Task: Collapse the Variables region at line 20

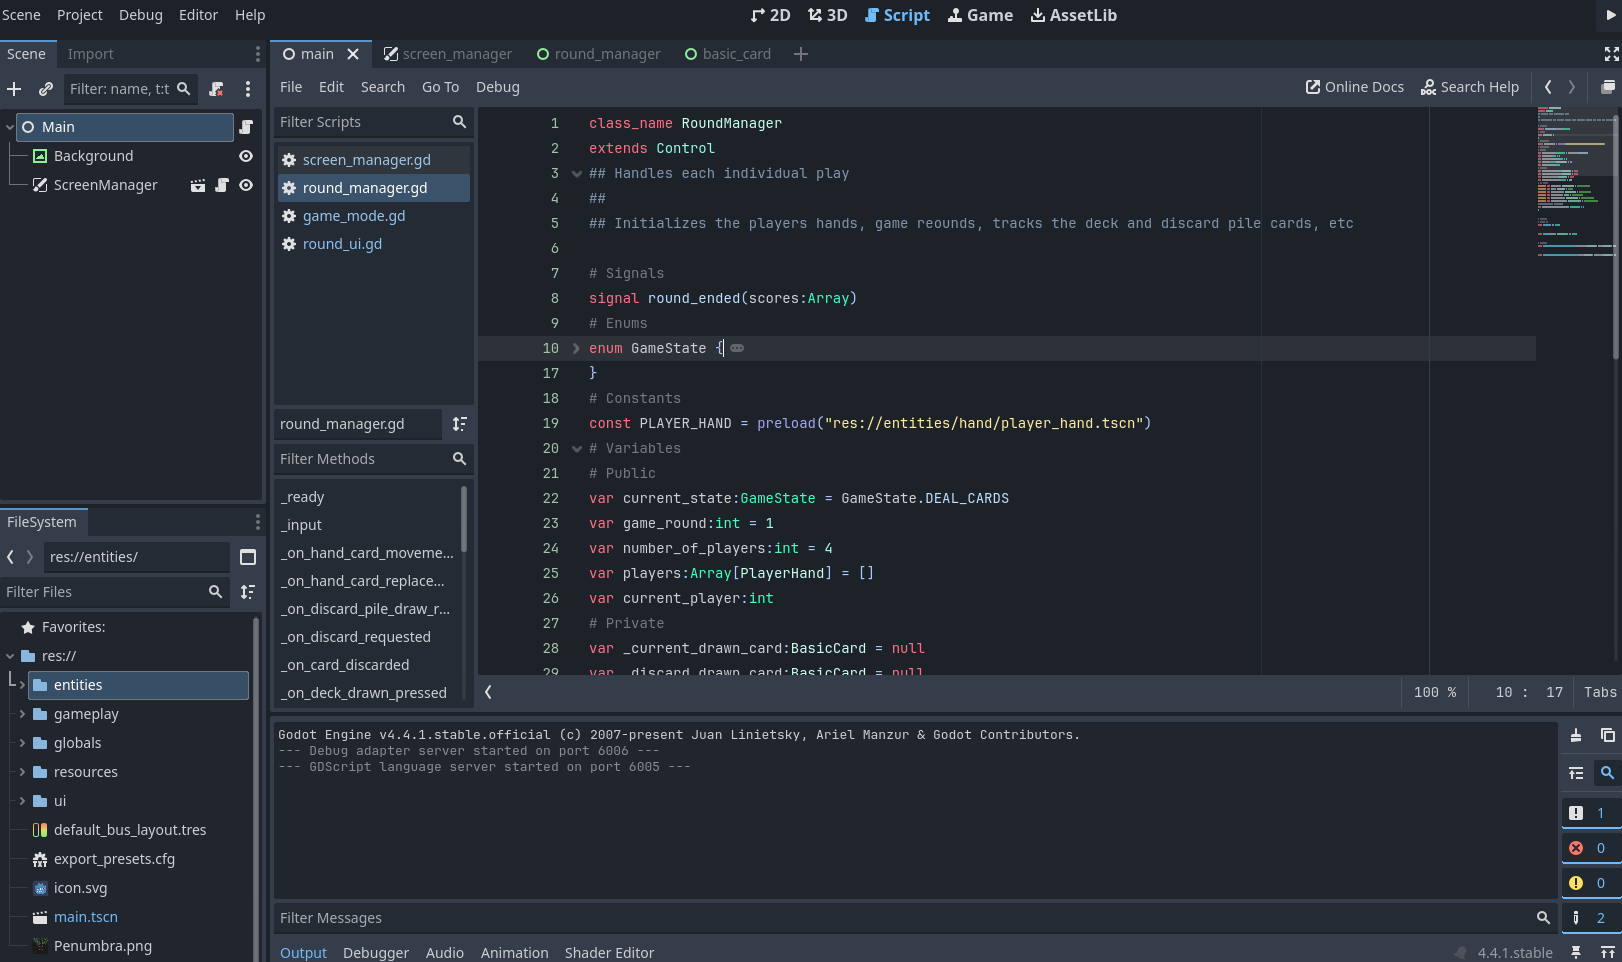Action: (576, 449)
